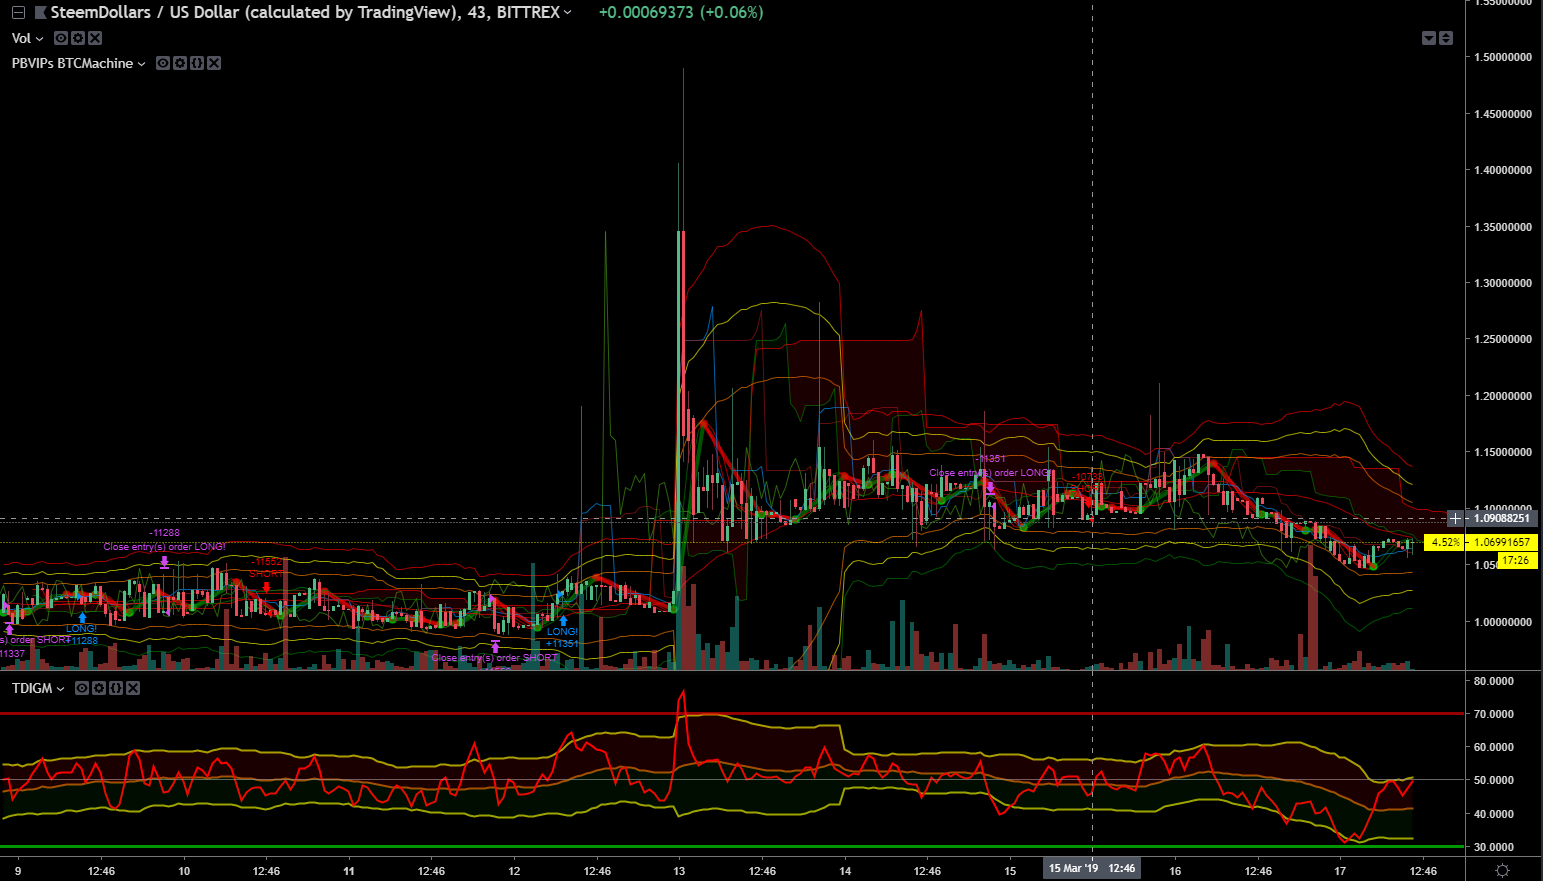Screen dimensions: 1543x881
Task: Click the 1.35000000 price scale label
Action: 1503,227
